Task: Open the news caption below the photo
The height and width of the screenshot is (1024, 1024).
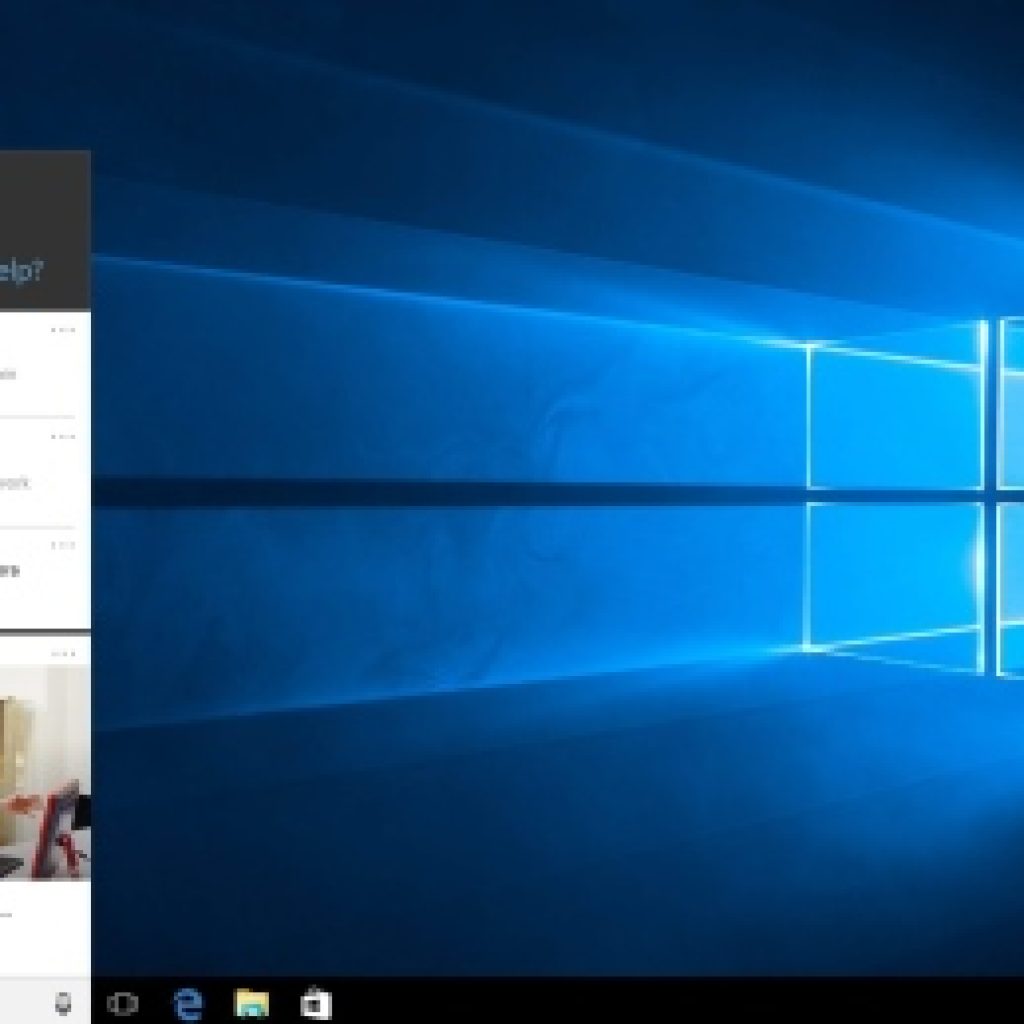Action: pos(8,913)
